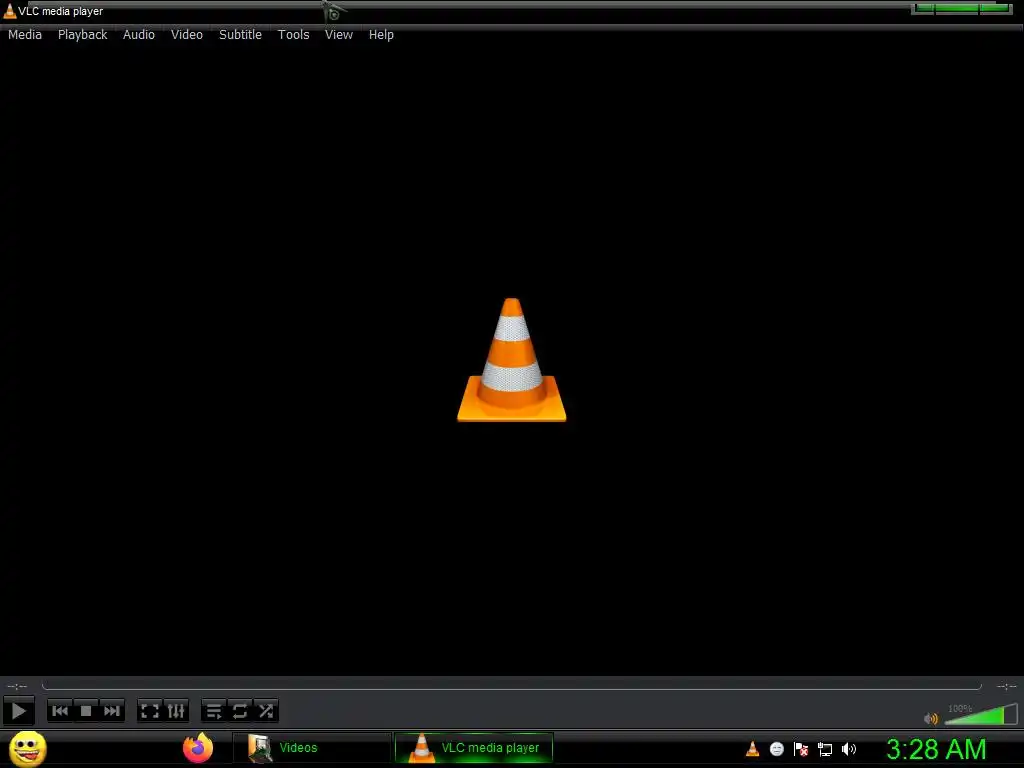This screenshot has width=1024, height=768.
Task: Click the playback seek bar
Action: tap(511, 686)
